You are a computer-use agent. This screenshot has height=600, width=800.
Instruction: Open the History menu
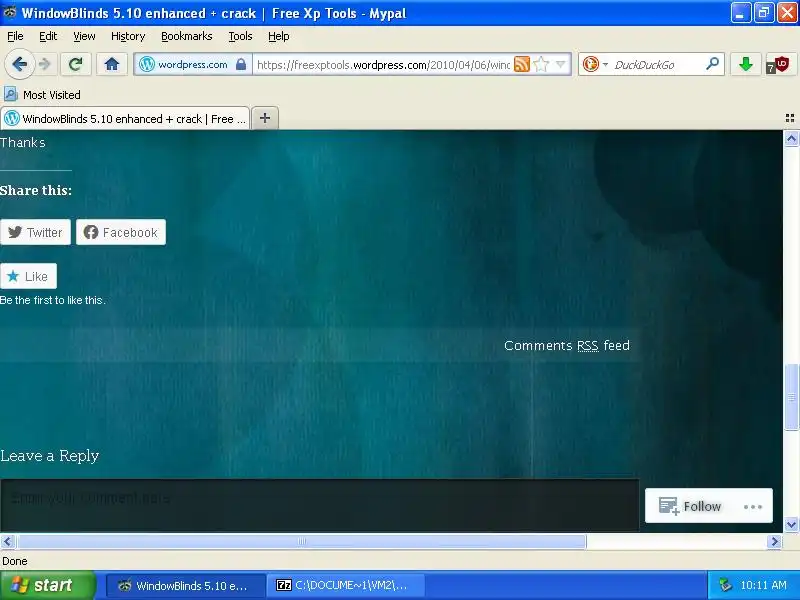point(128,36)
